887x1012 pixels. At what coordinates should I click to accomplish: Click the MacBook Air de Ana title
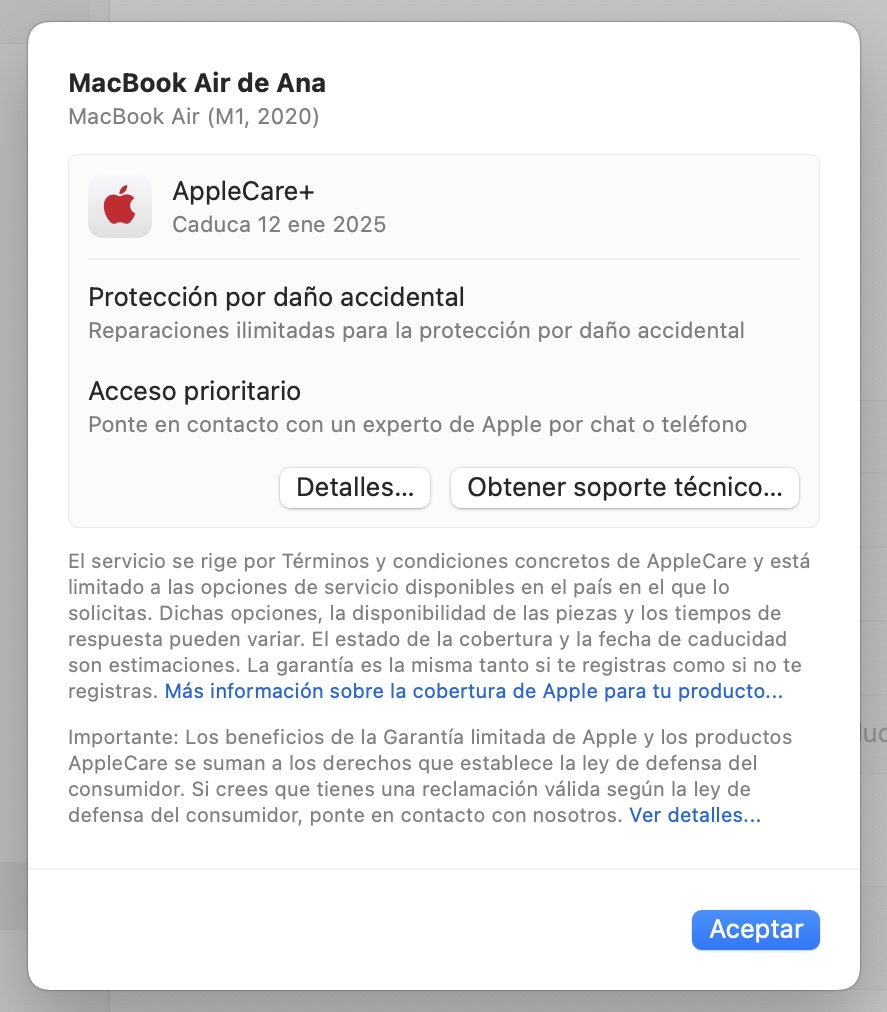[197, 83]
